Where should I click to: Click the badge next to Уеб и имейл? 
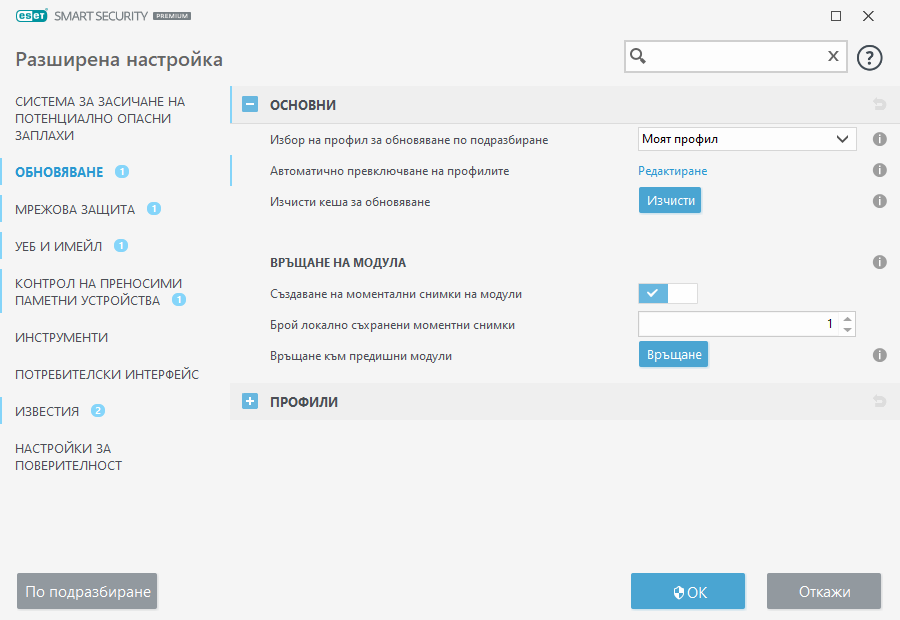(121, 245)
